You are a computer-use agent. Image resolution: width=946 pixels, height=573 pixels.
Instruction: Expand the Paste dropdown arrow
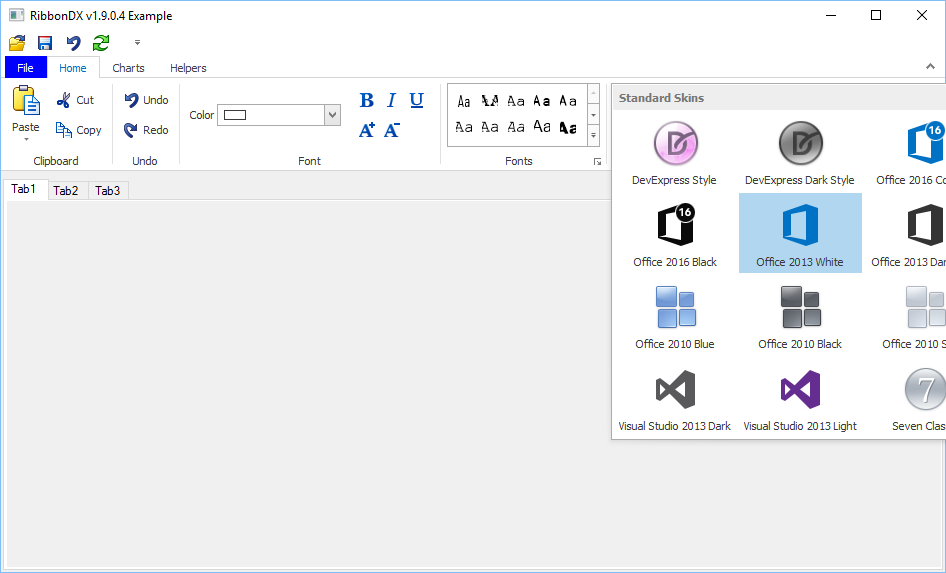[x=26, y=139]
